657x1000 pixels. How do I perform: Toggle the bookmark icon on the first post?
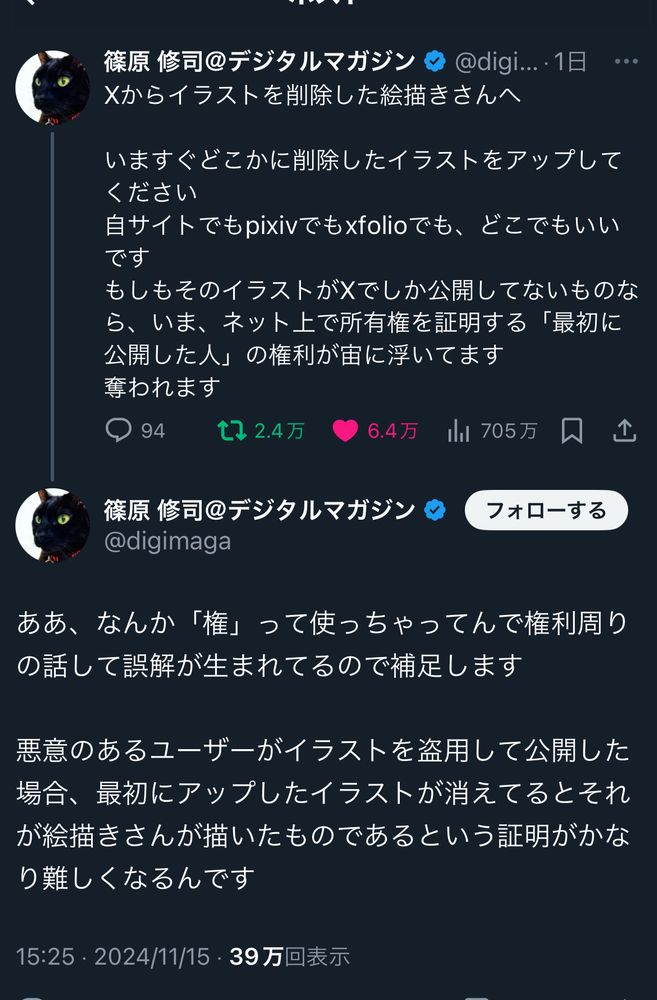click(572, 431)
